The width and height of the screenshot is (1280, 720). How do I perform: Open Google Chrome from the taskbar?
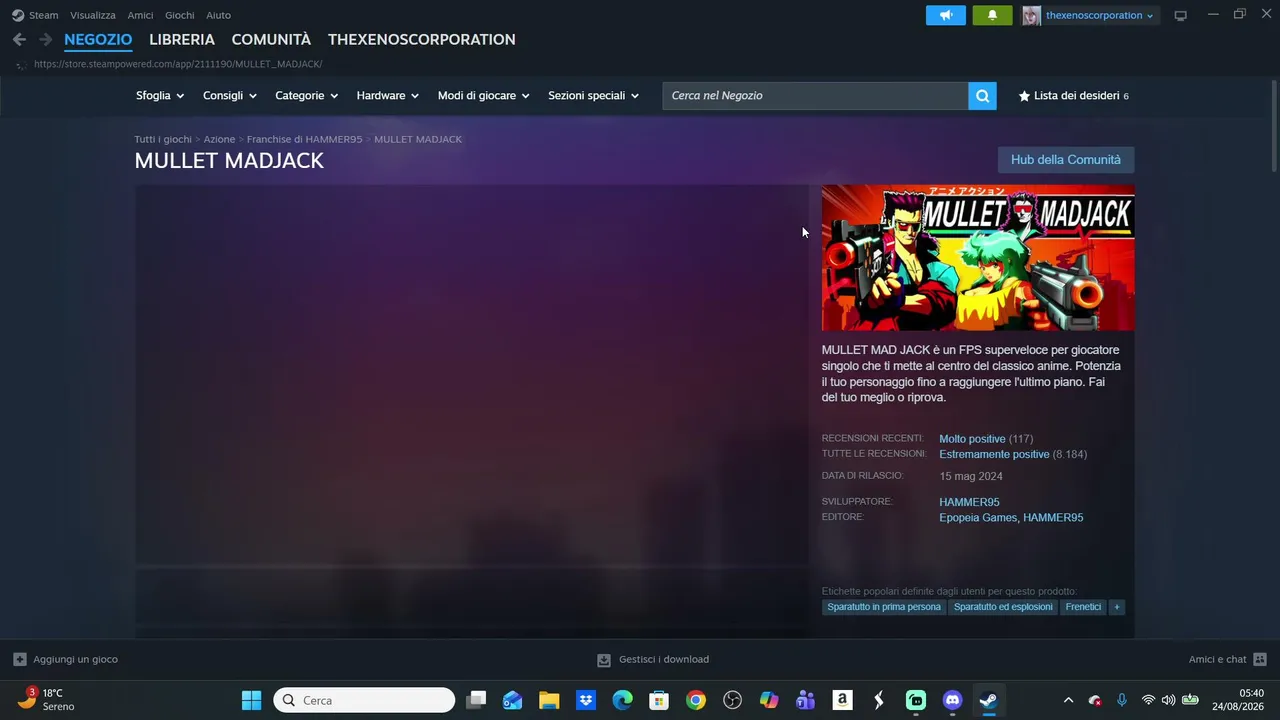696,700
